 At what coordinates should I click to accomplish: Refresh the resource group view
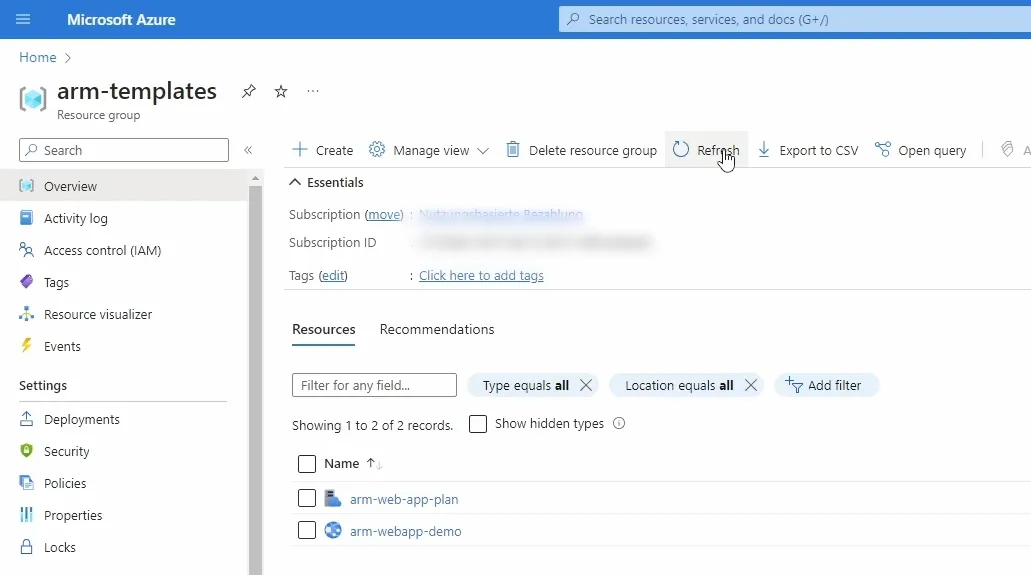[706, 150]
